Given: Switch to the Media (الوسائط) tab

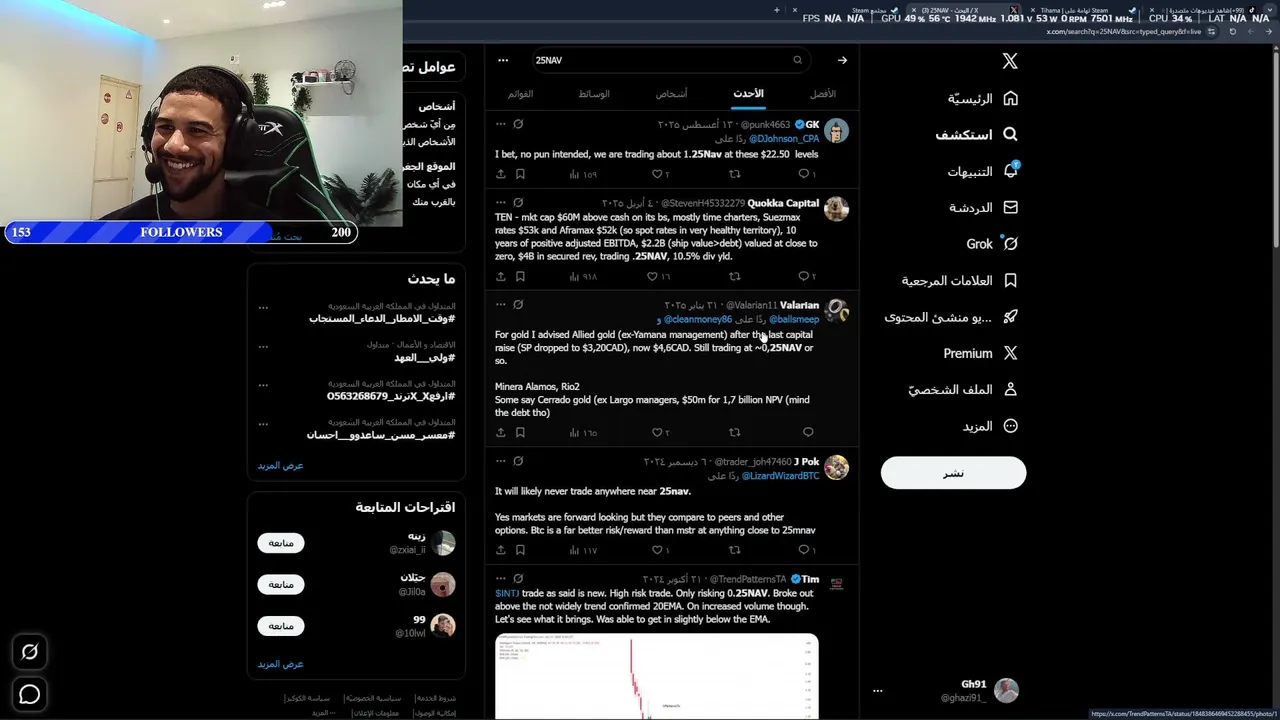Looking at the screenshot, I should coord(594,94).
